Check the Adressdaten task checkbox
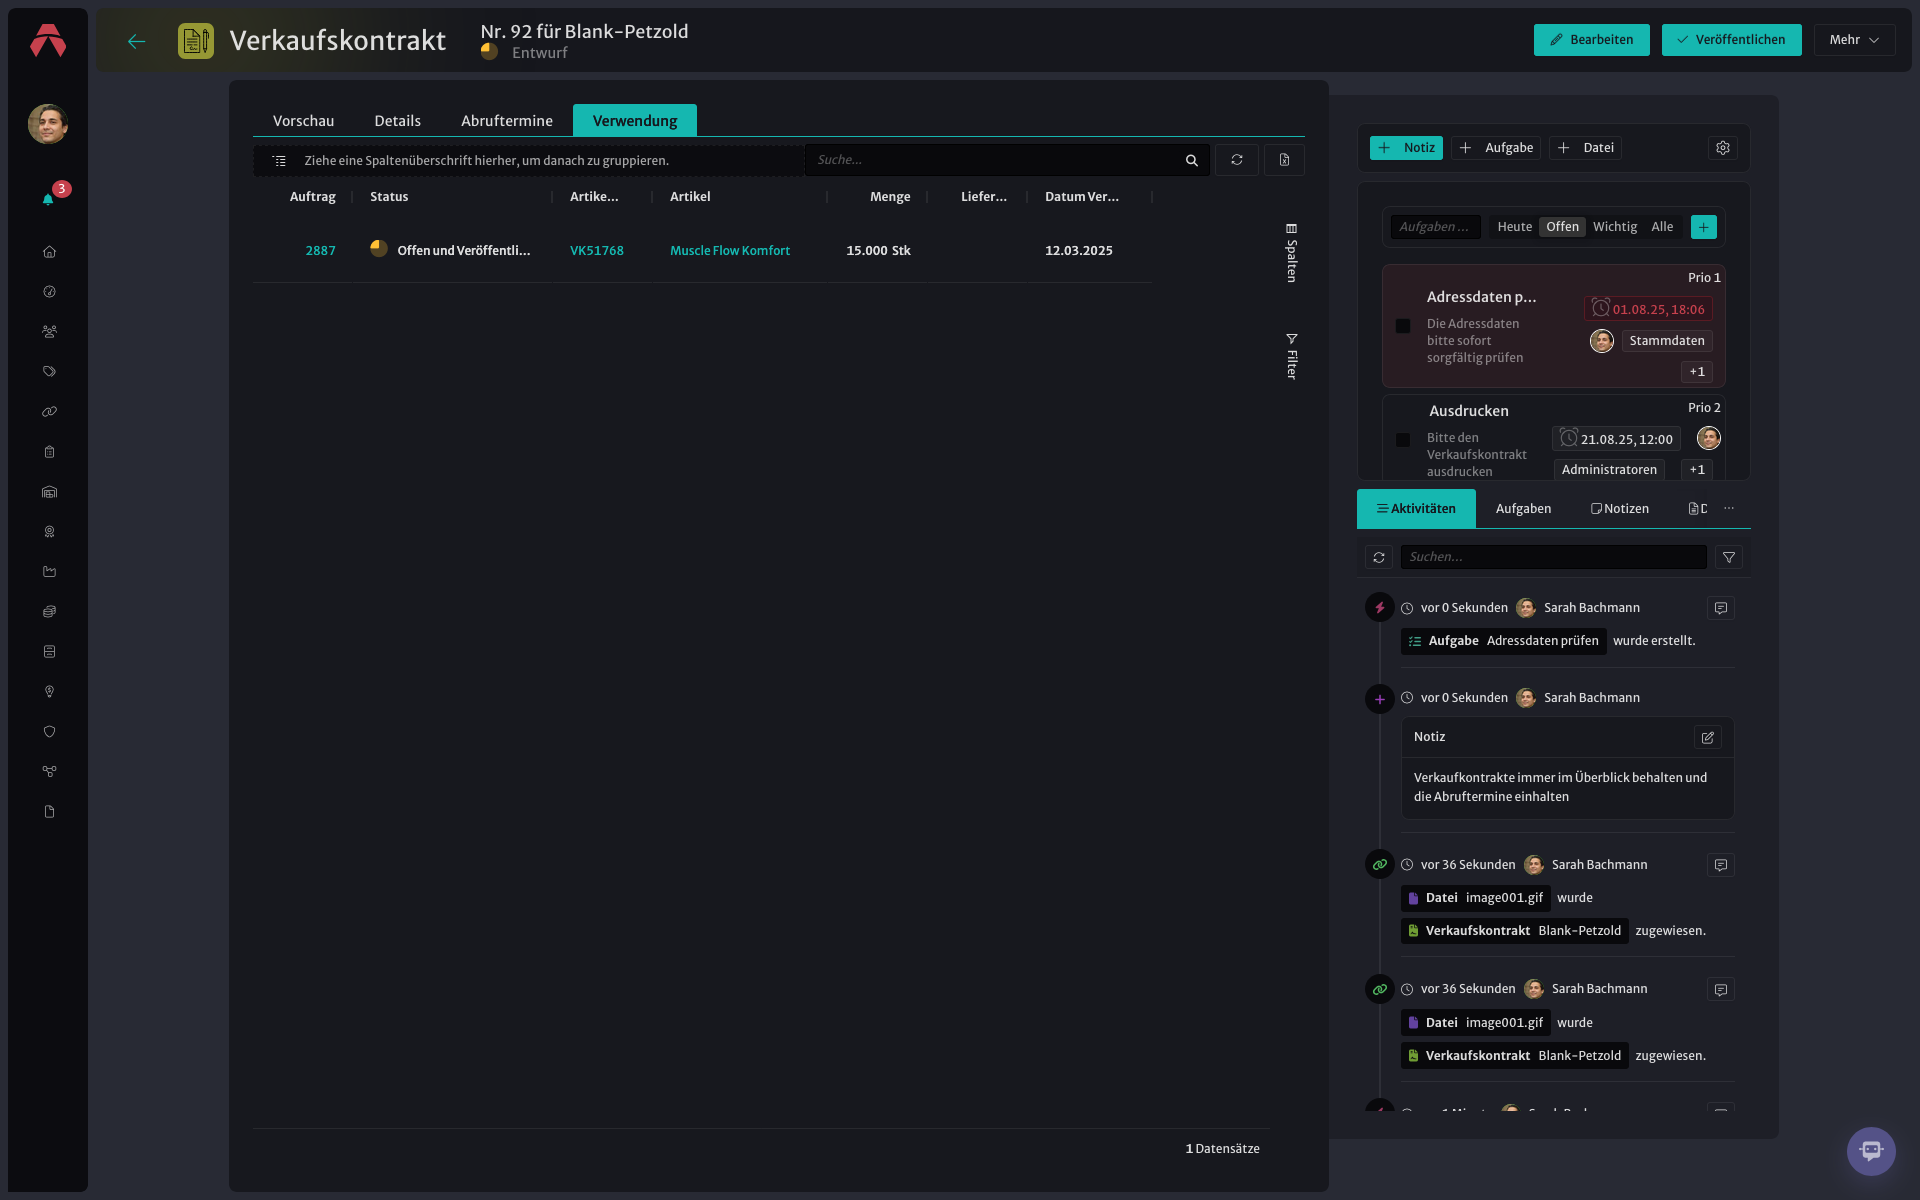The height and width of the screenshot is (1200, 1920). (1403, 326)
